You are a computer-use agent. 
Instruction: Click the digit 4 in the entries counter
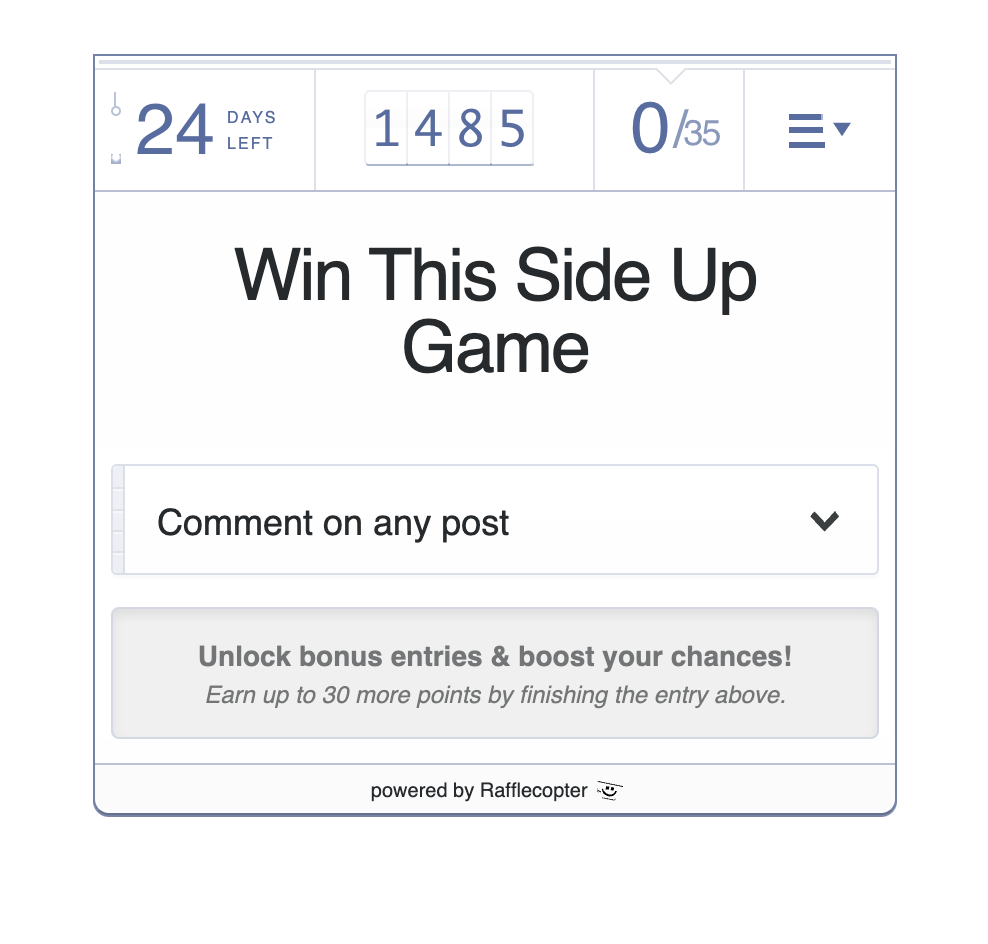[428, 129]
